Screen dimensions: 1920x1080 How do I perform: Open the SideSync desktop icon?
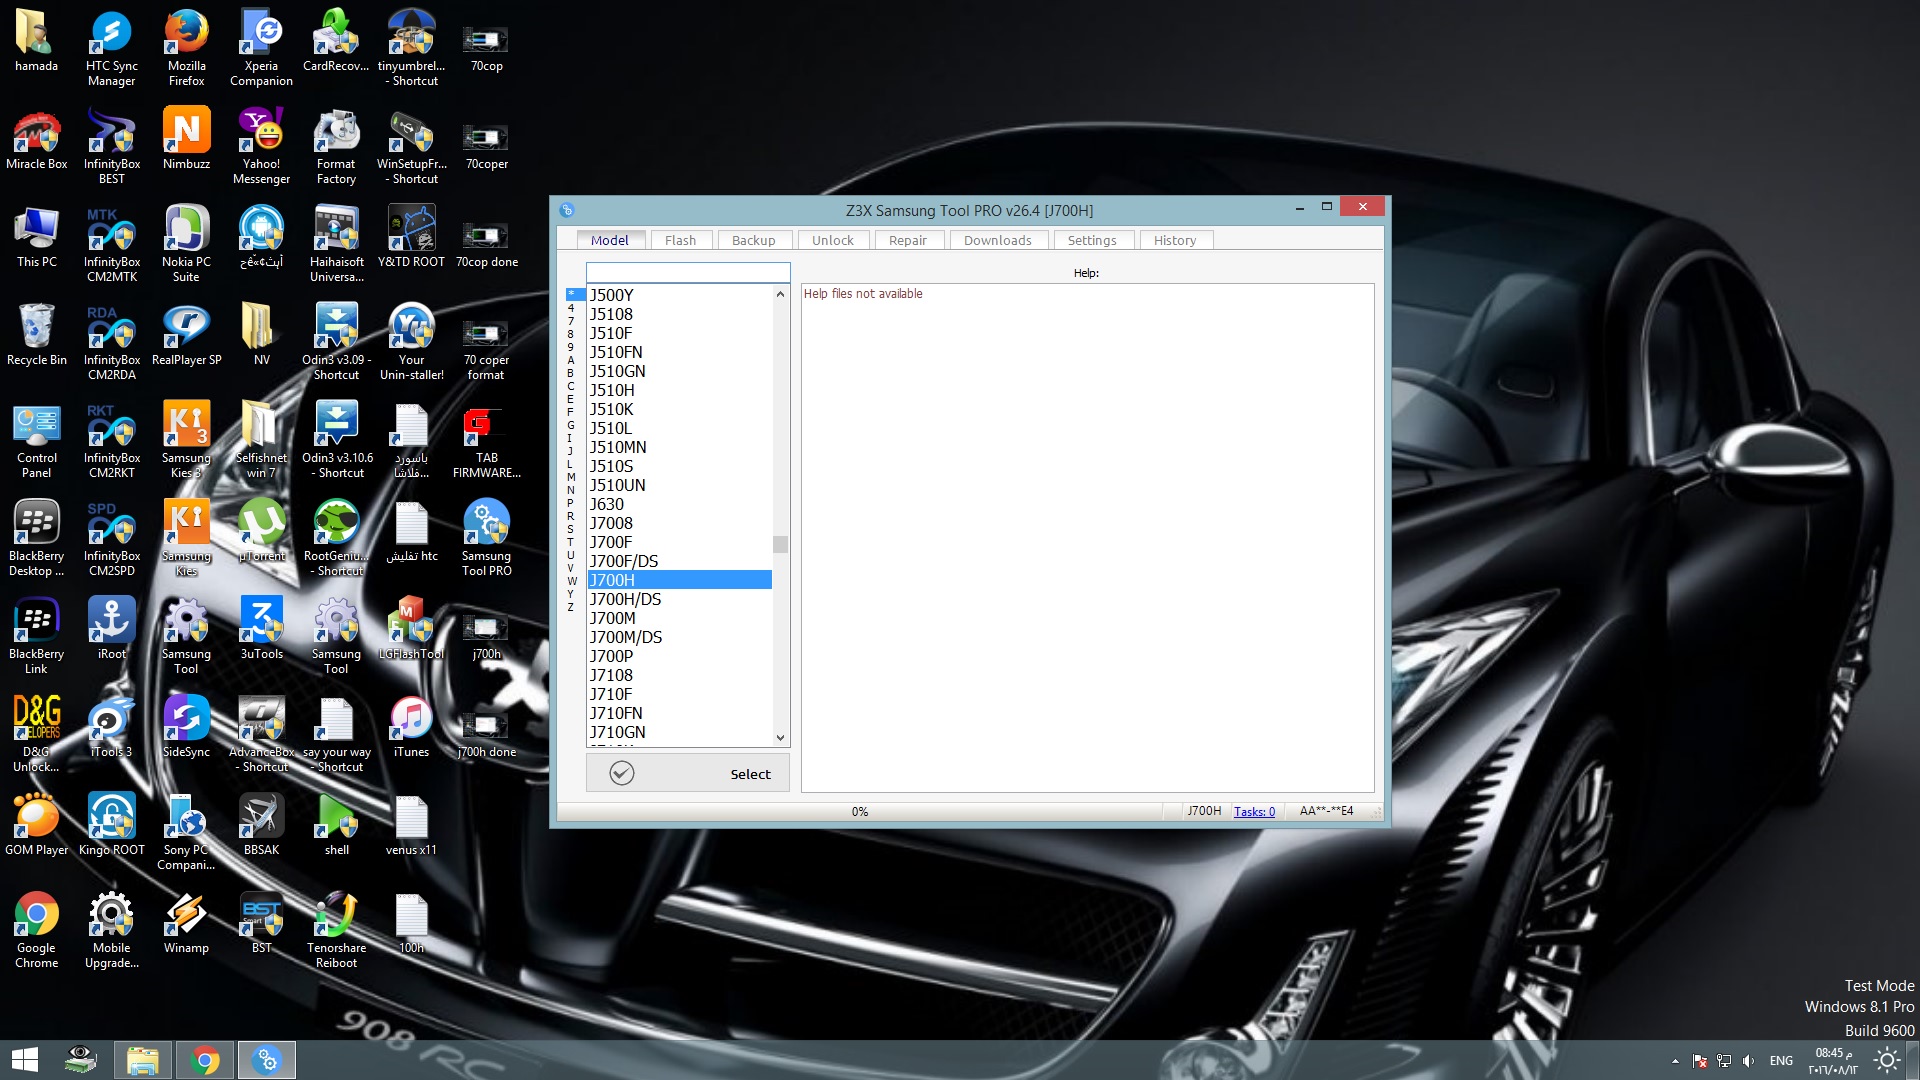click(x=186, y=727)
